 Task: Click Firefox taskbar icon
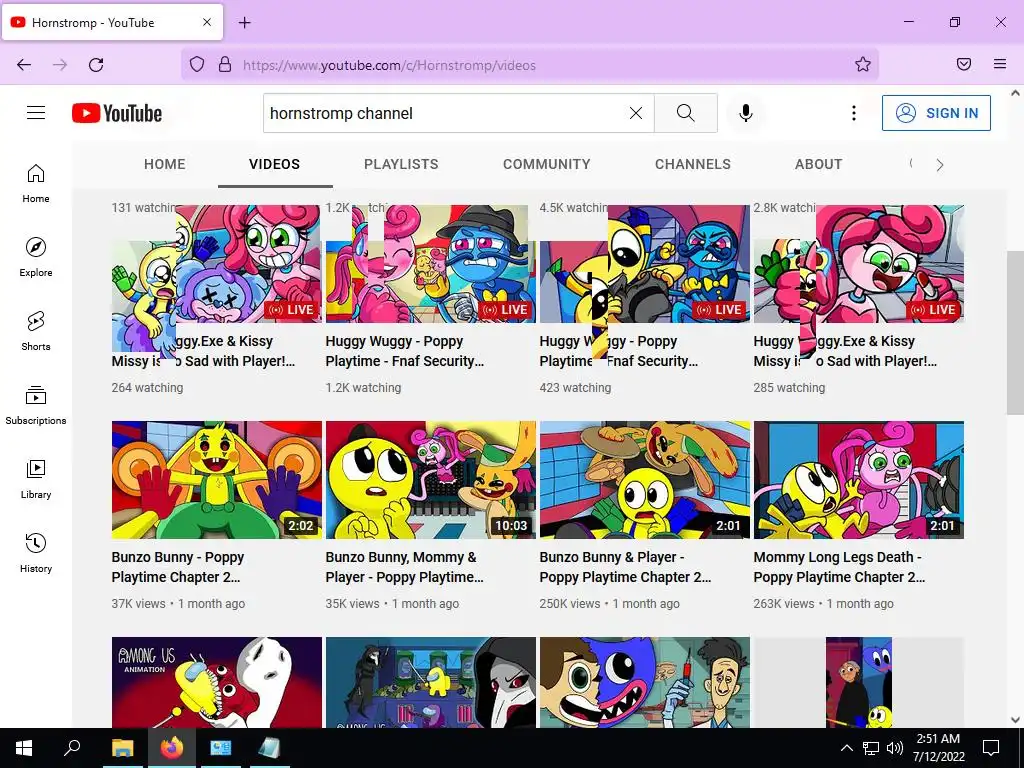(172, 748)
